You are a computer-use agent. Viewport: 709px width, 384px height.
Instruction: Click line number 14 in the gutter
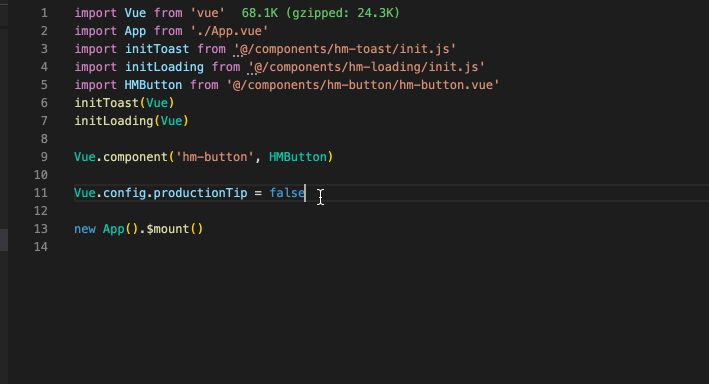coord(41,247)
